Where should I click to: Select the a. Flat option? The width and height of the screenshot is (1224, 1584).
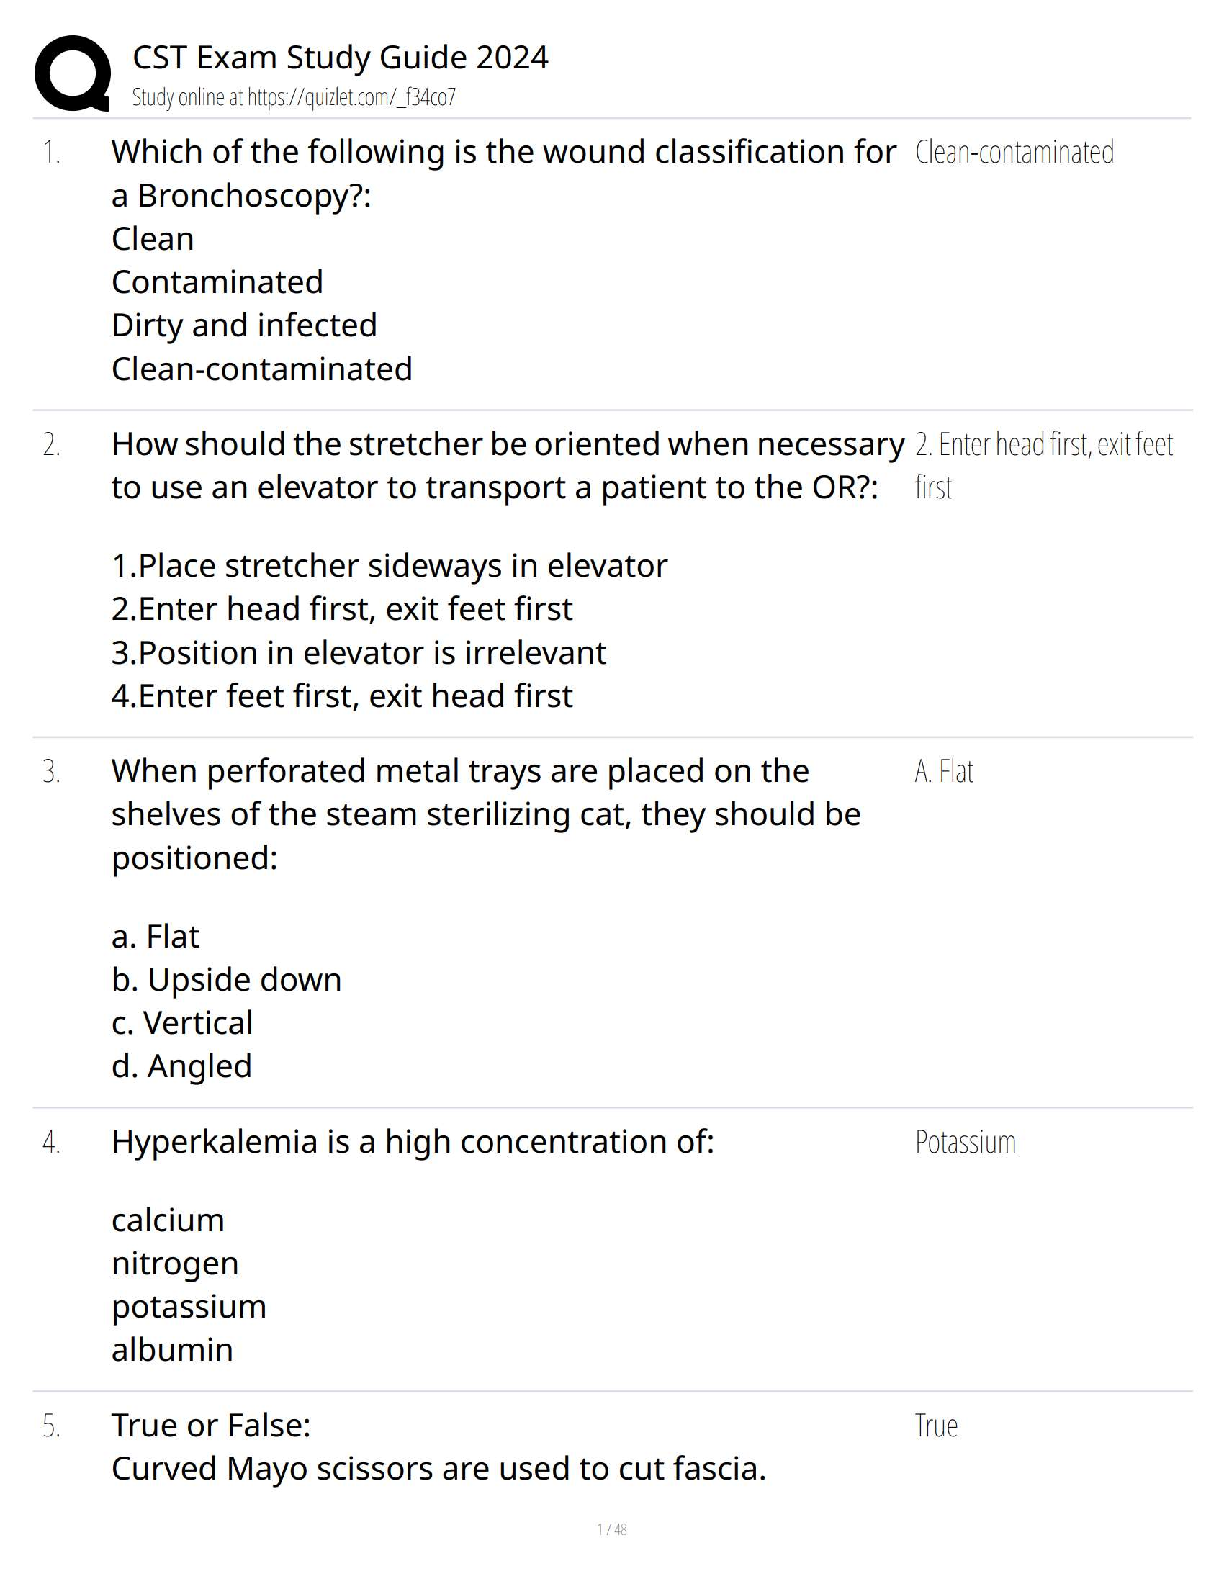(x=155, y=937)
